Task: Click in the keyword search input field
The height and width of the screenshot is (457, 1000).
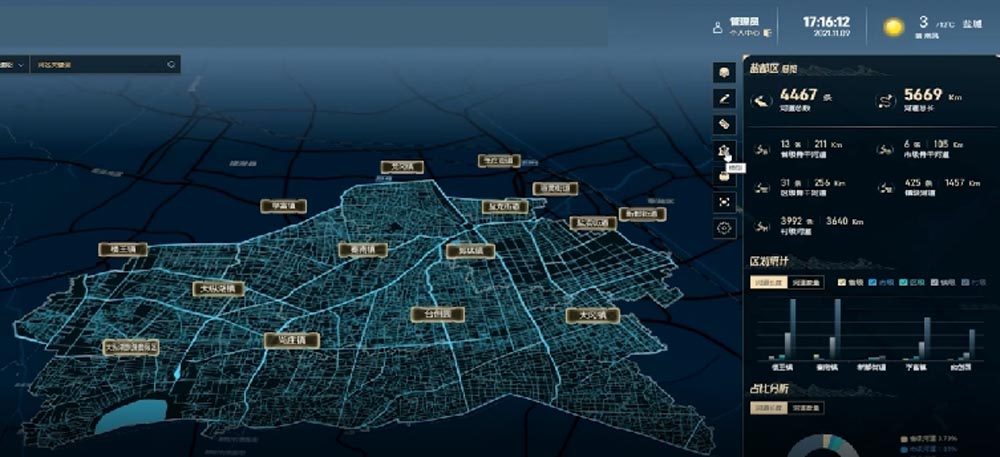Action: pyautogui.click(x=98, y=65)
